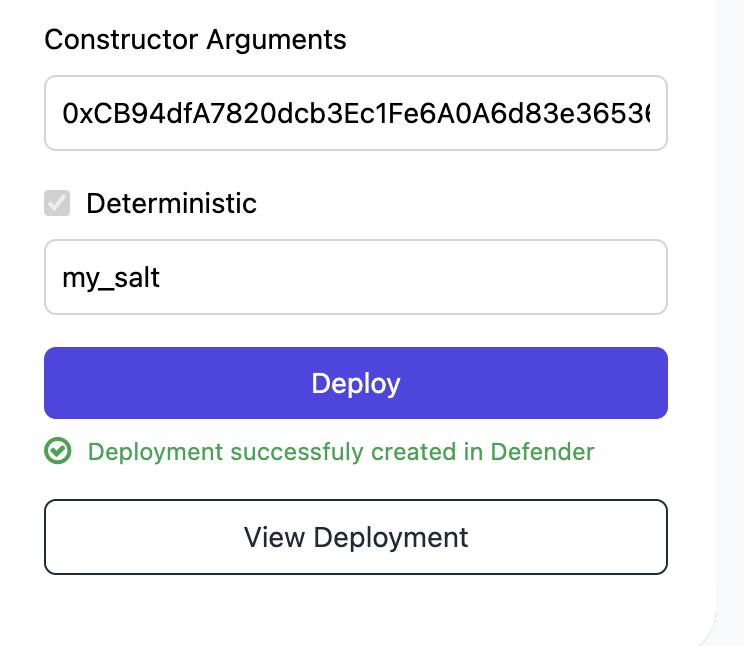Click the checkmark inside the Deterministic box
Screen dimensions: 744x646
point(57,204)
